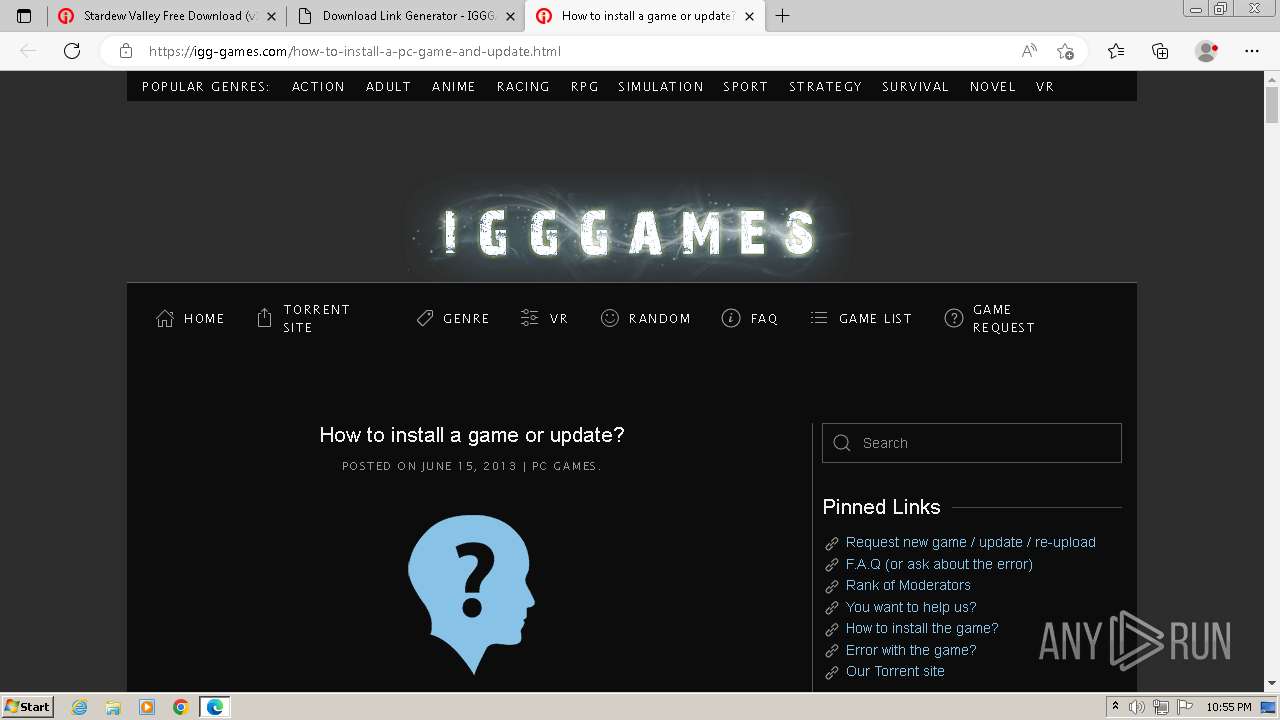Open Internet Explorer from the taskbar

pos(79,707)
